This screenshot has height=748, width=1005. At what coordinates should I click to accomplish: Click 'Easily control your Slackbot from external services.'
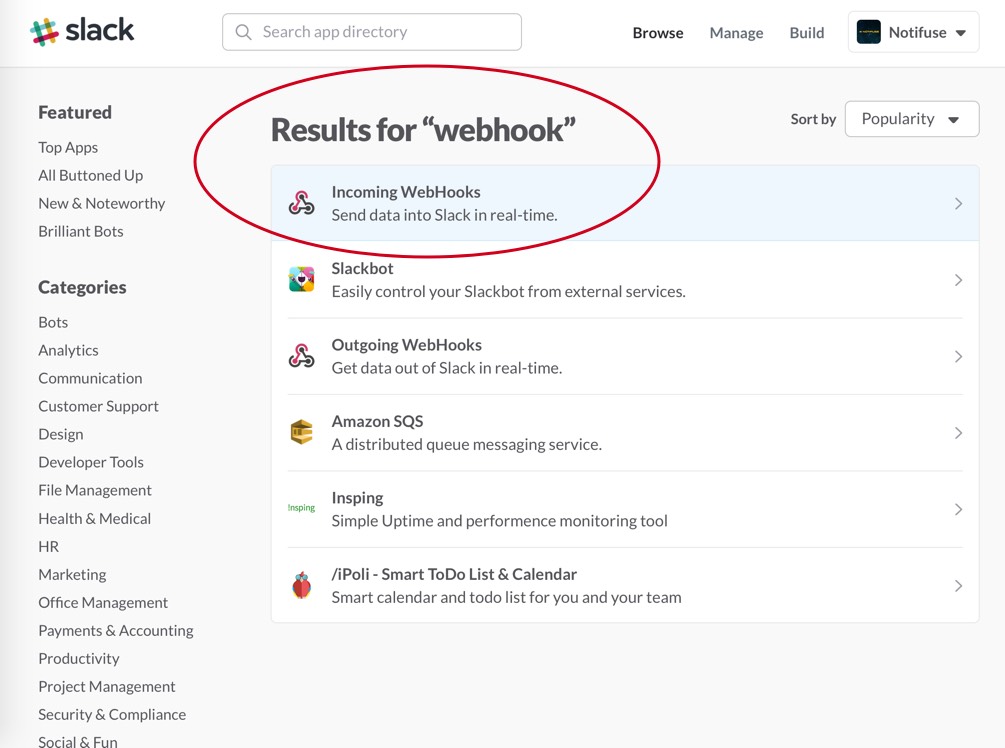click(x=508, y=292)
